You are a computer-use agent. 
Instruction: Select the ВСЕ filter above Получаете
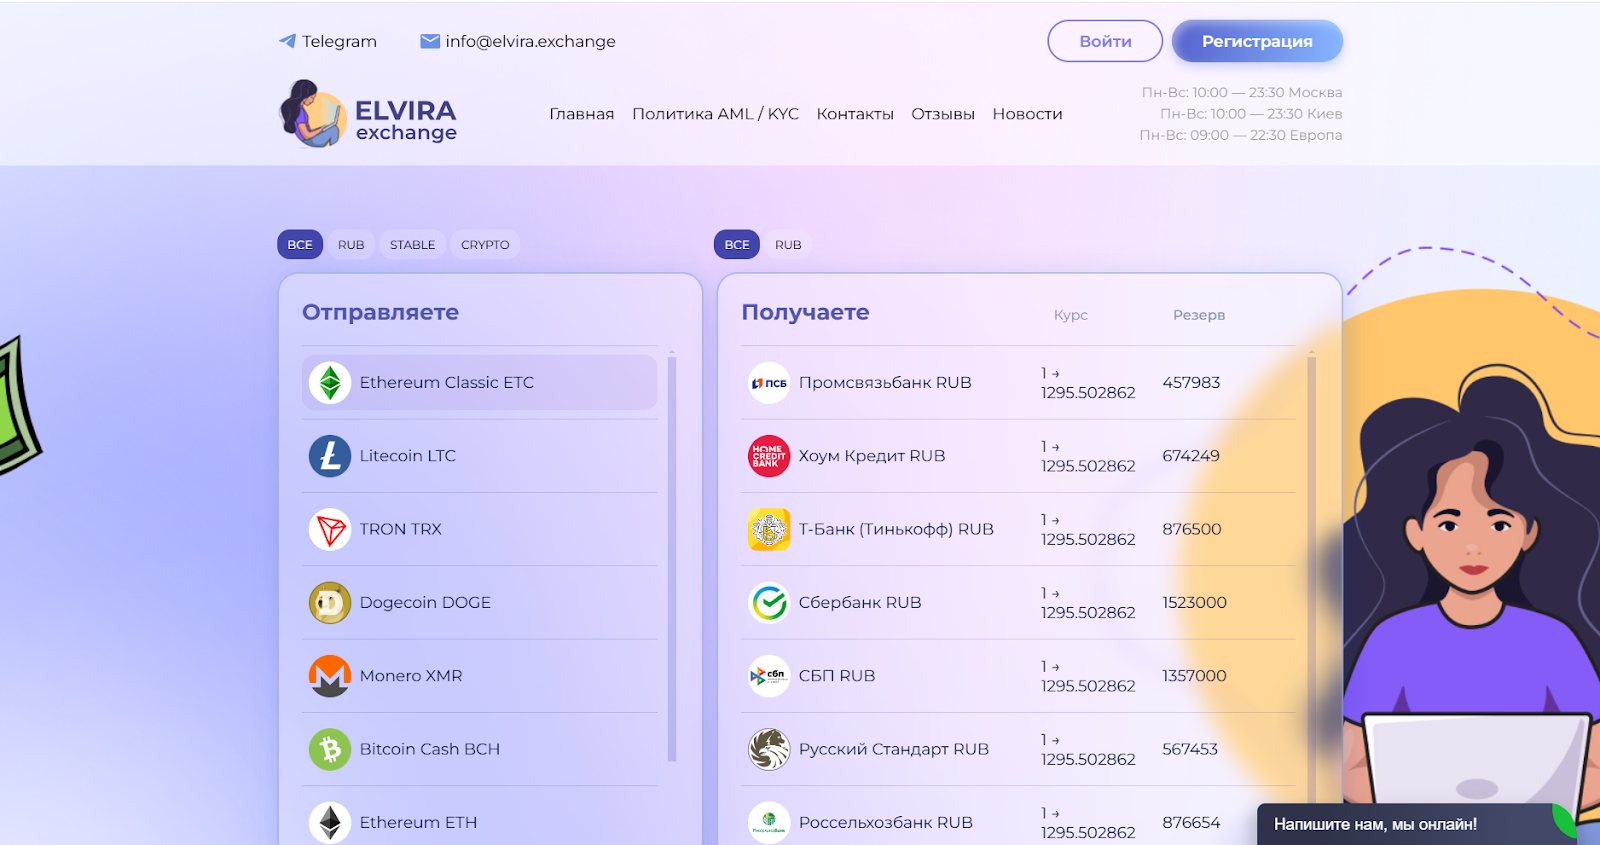coord(737,244)
